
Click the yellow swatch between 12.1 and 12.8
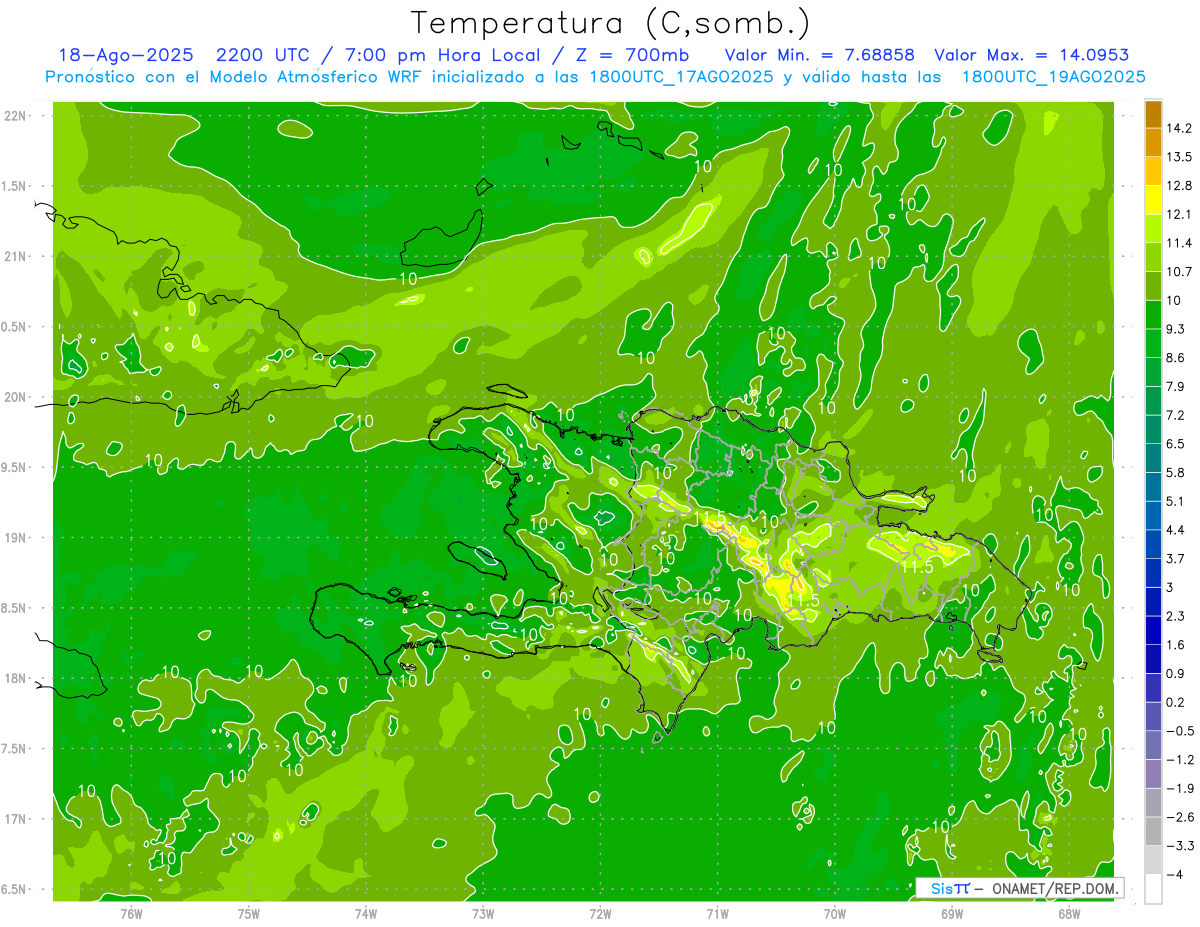(x=1153, y=200)
